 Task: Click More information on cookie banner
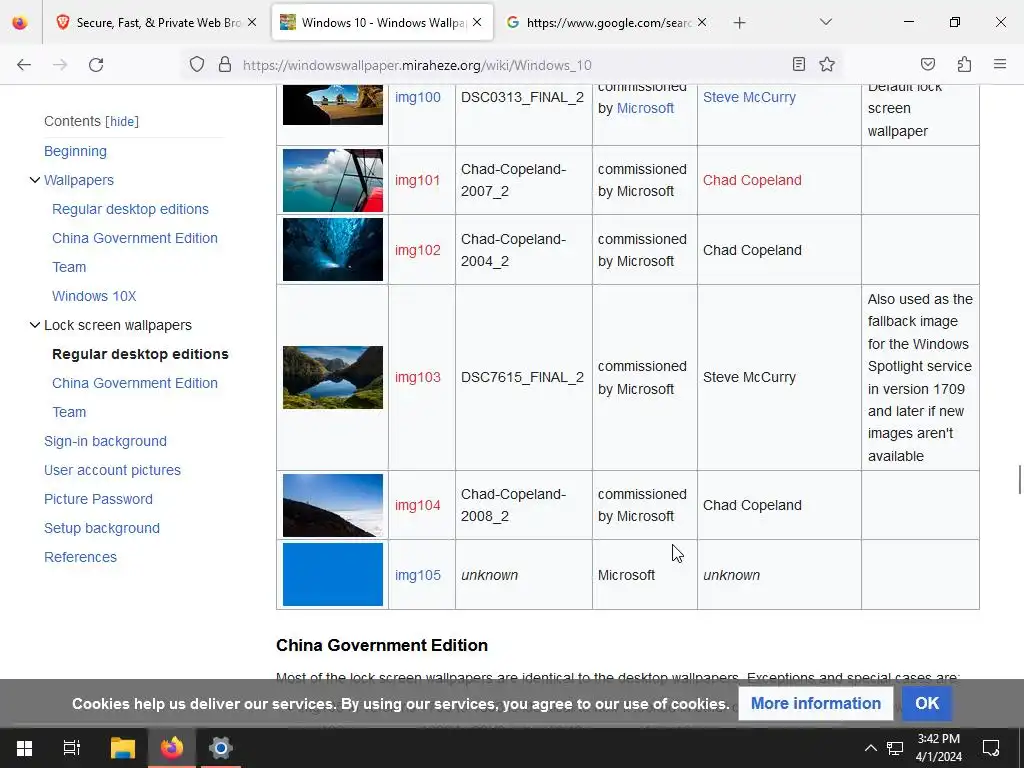(816, 703)
